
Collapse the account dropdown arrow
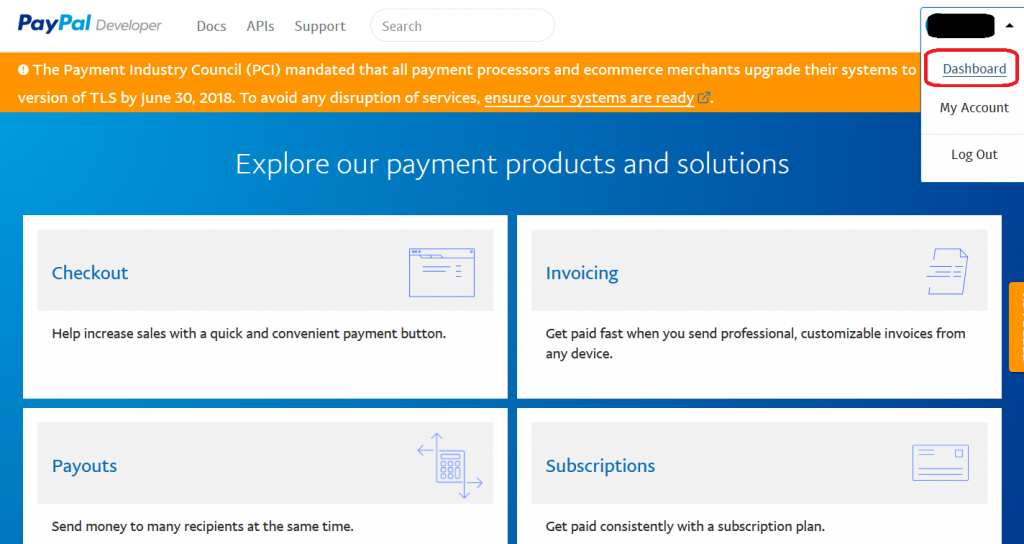1009,25
